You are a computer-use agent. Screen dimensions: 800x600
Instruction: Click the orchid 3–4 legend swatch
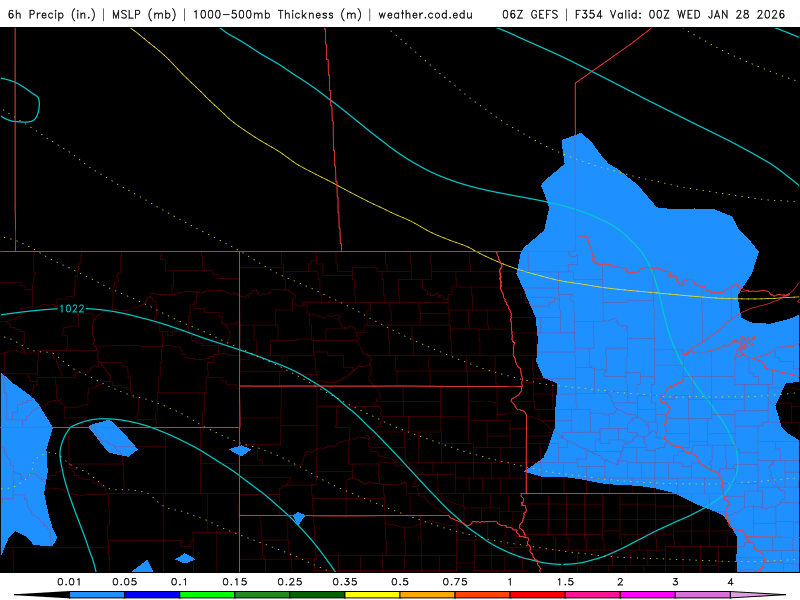(703, 595)
